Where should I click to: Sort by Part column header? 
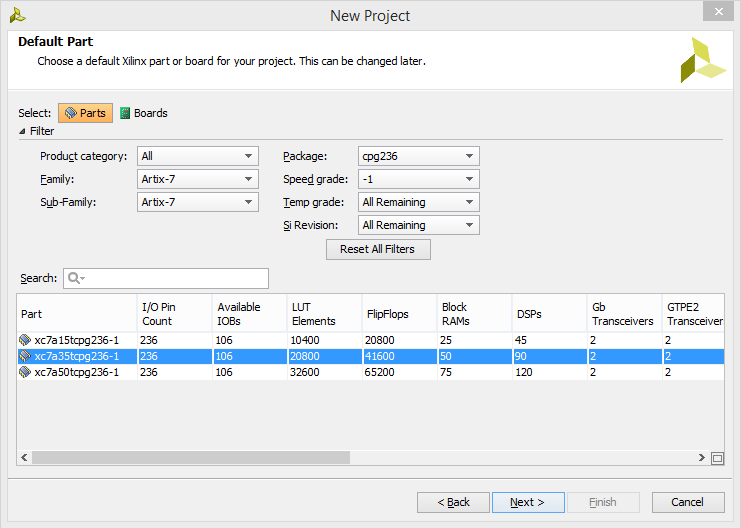click(77, 314)
